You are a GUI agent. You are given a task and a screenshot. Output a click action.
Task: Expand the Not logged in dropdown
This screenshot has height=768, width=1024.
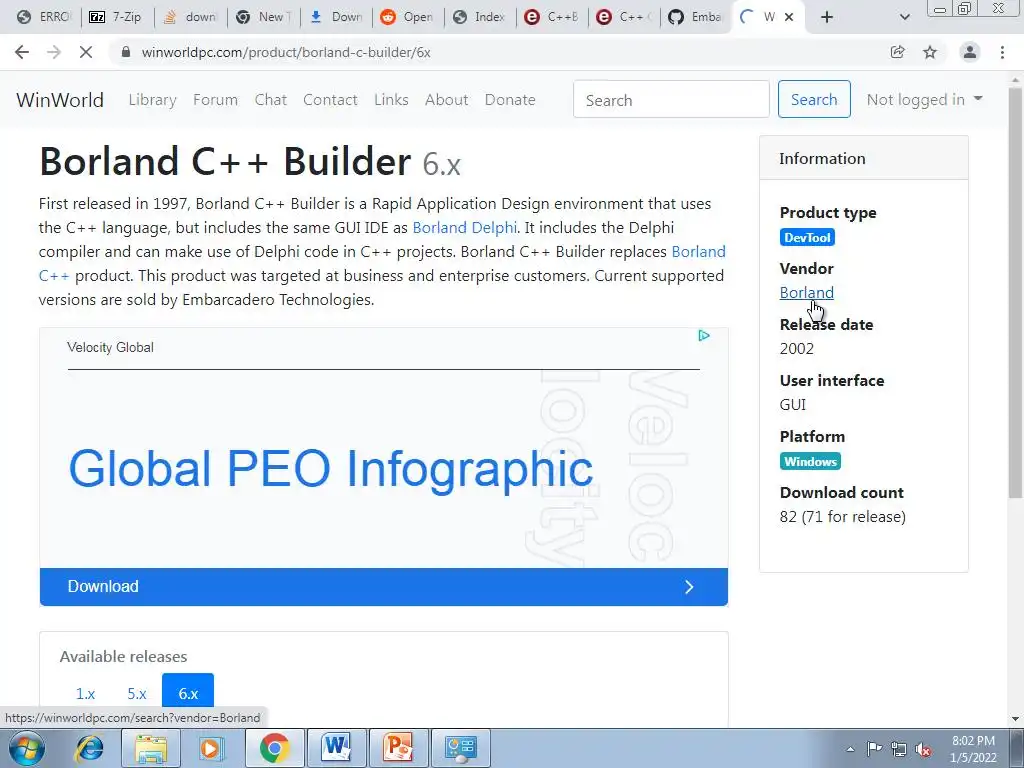pos(924,99)
